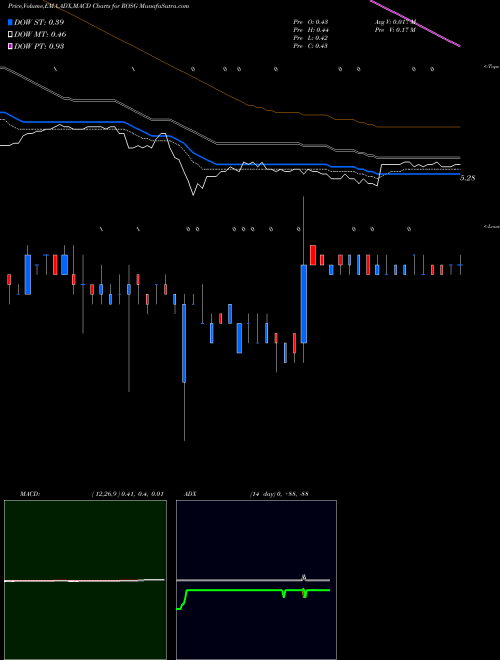This screenshot has width=500, height=660.
Task: Click the ADX (14 day) values text
Action: (279, 494)
